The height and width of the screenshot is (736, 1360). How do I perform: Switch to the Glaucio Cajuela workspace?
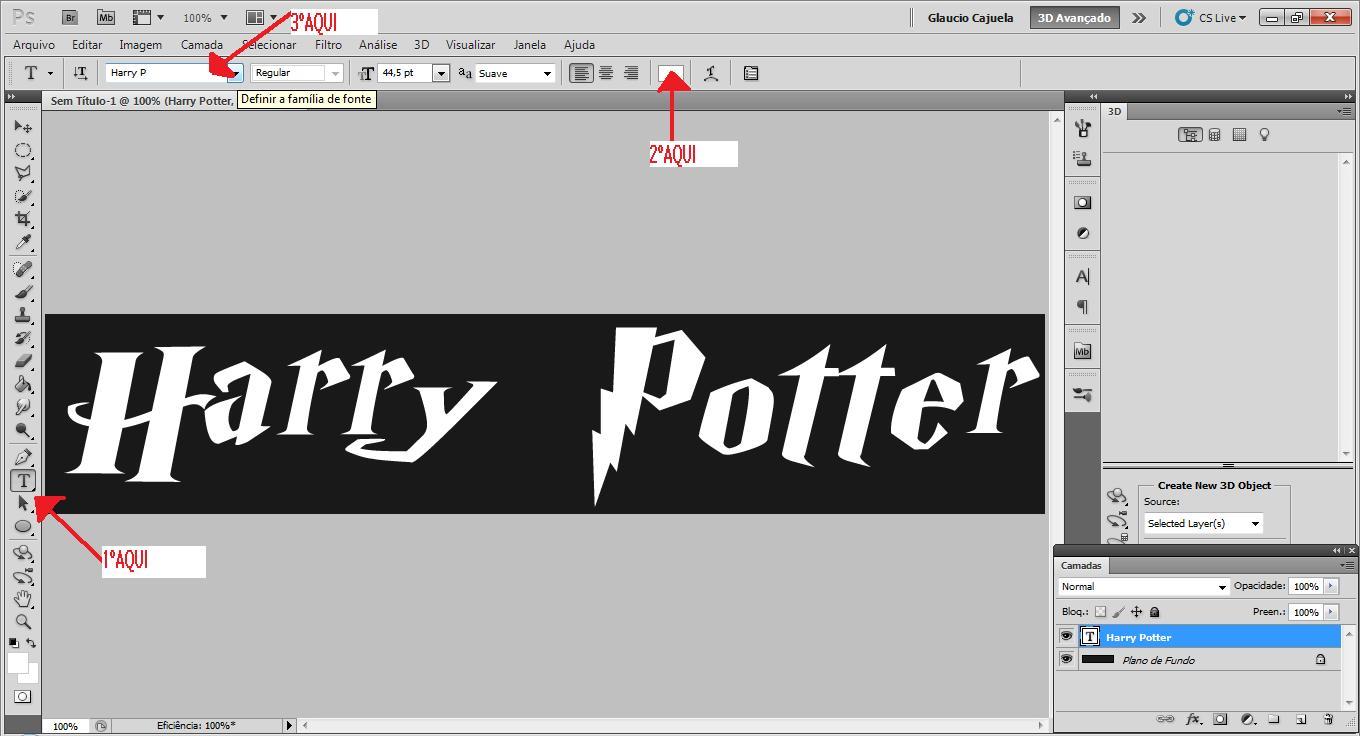tap(970, 18)
